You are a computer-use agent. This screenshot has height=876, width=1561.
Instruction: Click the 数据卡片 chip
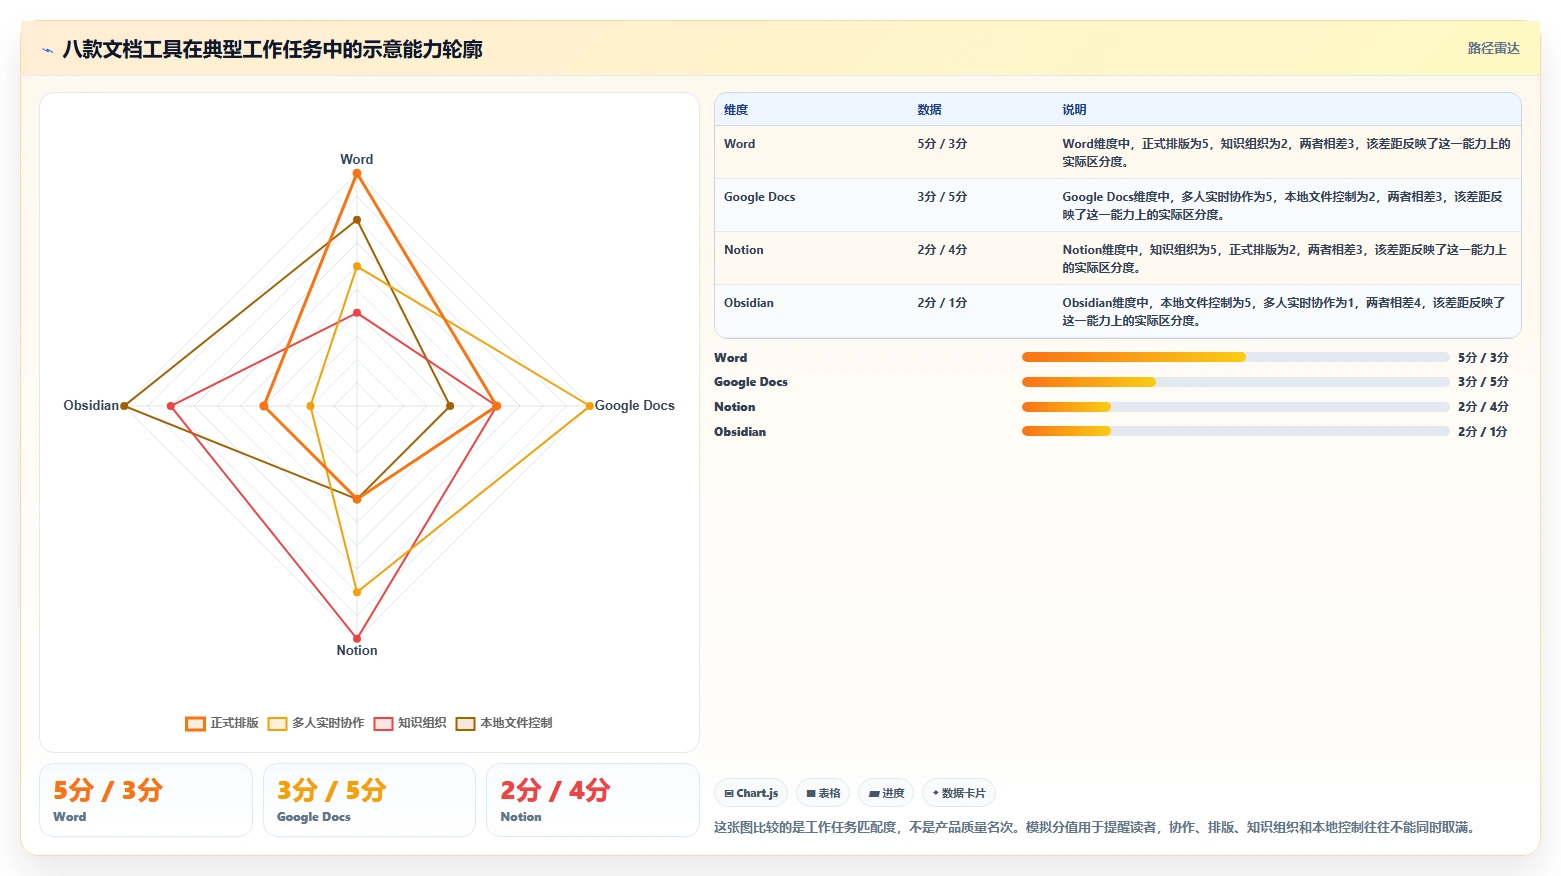tap(959, 793)
